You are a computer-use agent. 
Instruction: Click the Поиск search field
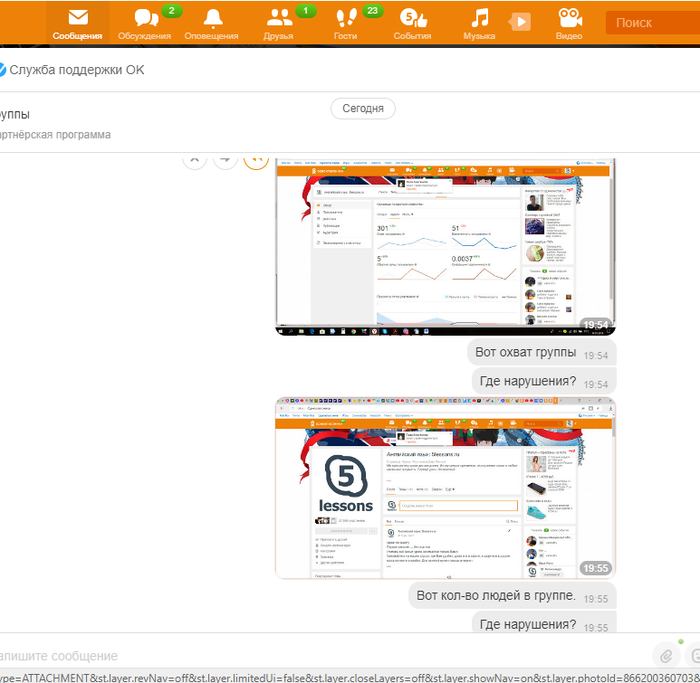coord(650,22)
